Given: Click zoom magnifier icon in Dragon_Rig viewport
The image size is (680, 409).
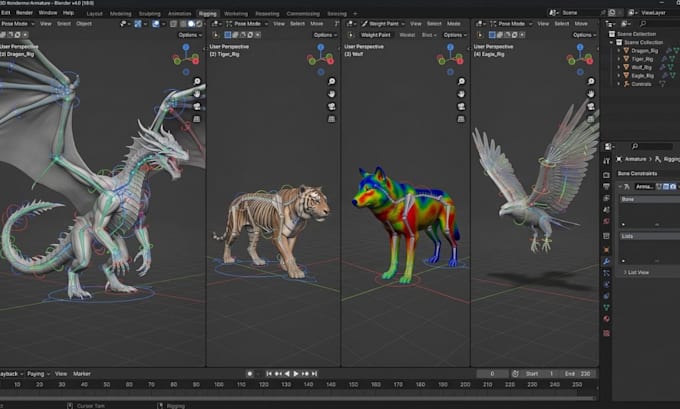Looking at the screenshot, I should 197,81.
